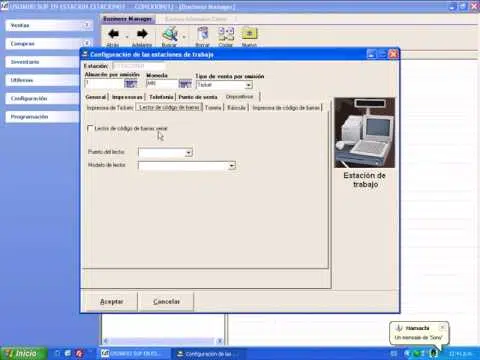This screenshot has height=360, width=480.
Task: Click the Hamachi notification icon
Action: point(399,328)
